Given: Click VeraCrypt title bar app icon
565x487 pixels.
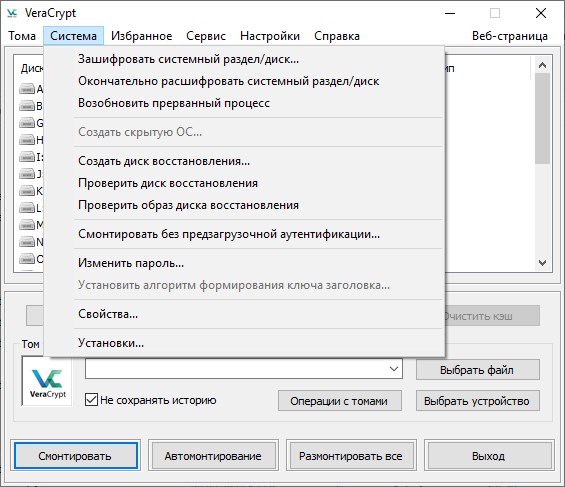Looking at the screenshot, I should pos(12,13).
